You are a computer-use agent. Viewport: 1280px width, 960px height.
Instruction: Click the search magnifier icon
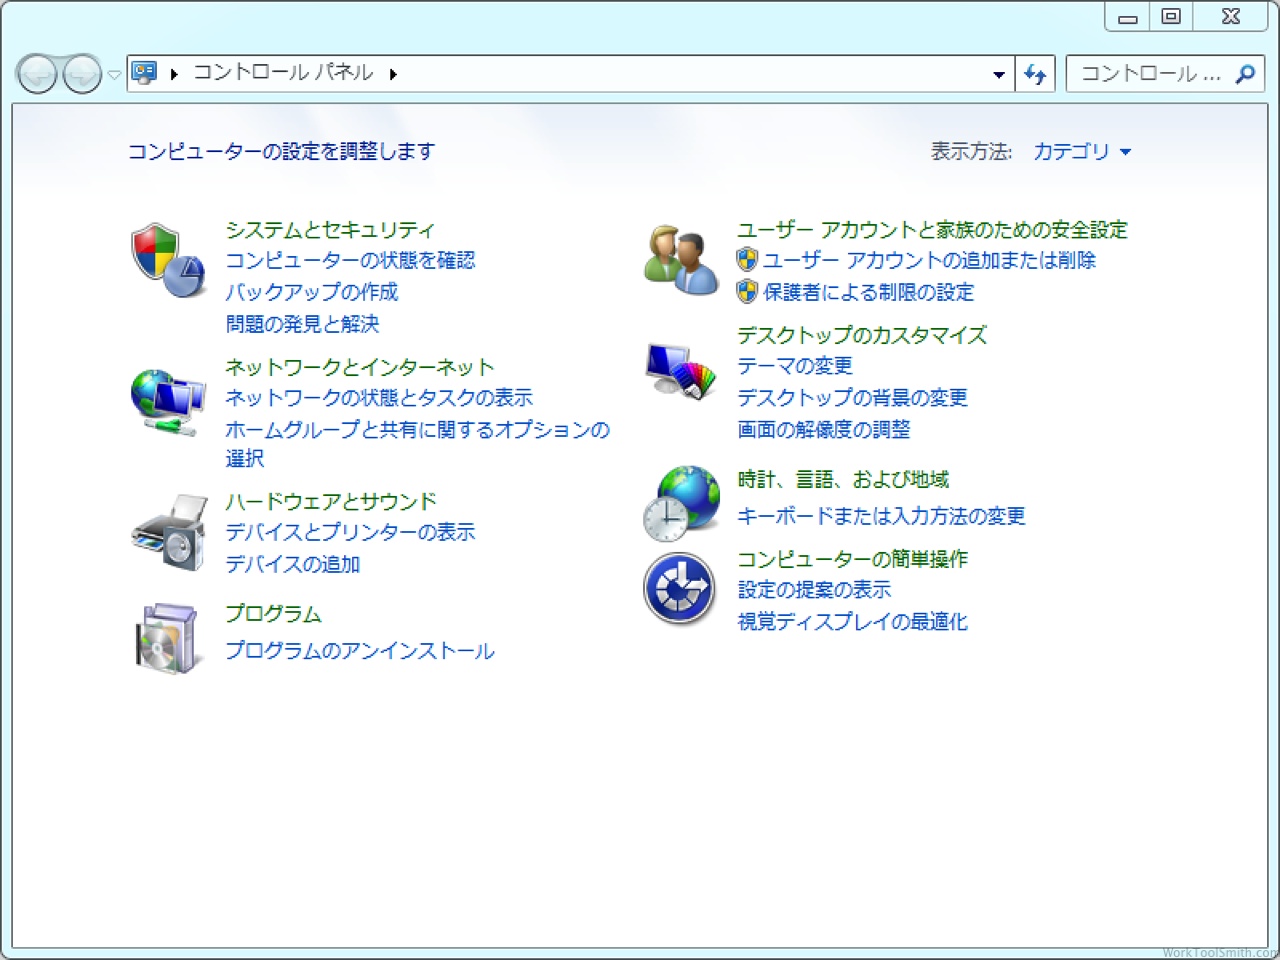pos(1245,74)
